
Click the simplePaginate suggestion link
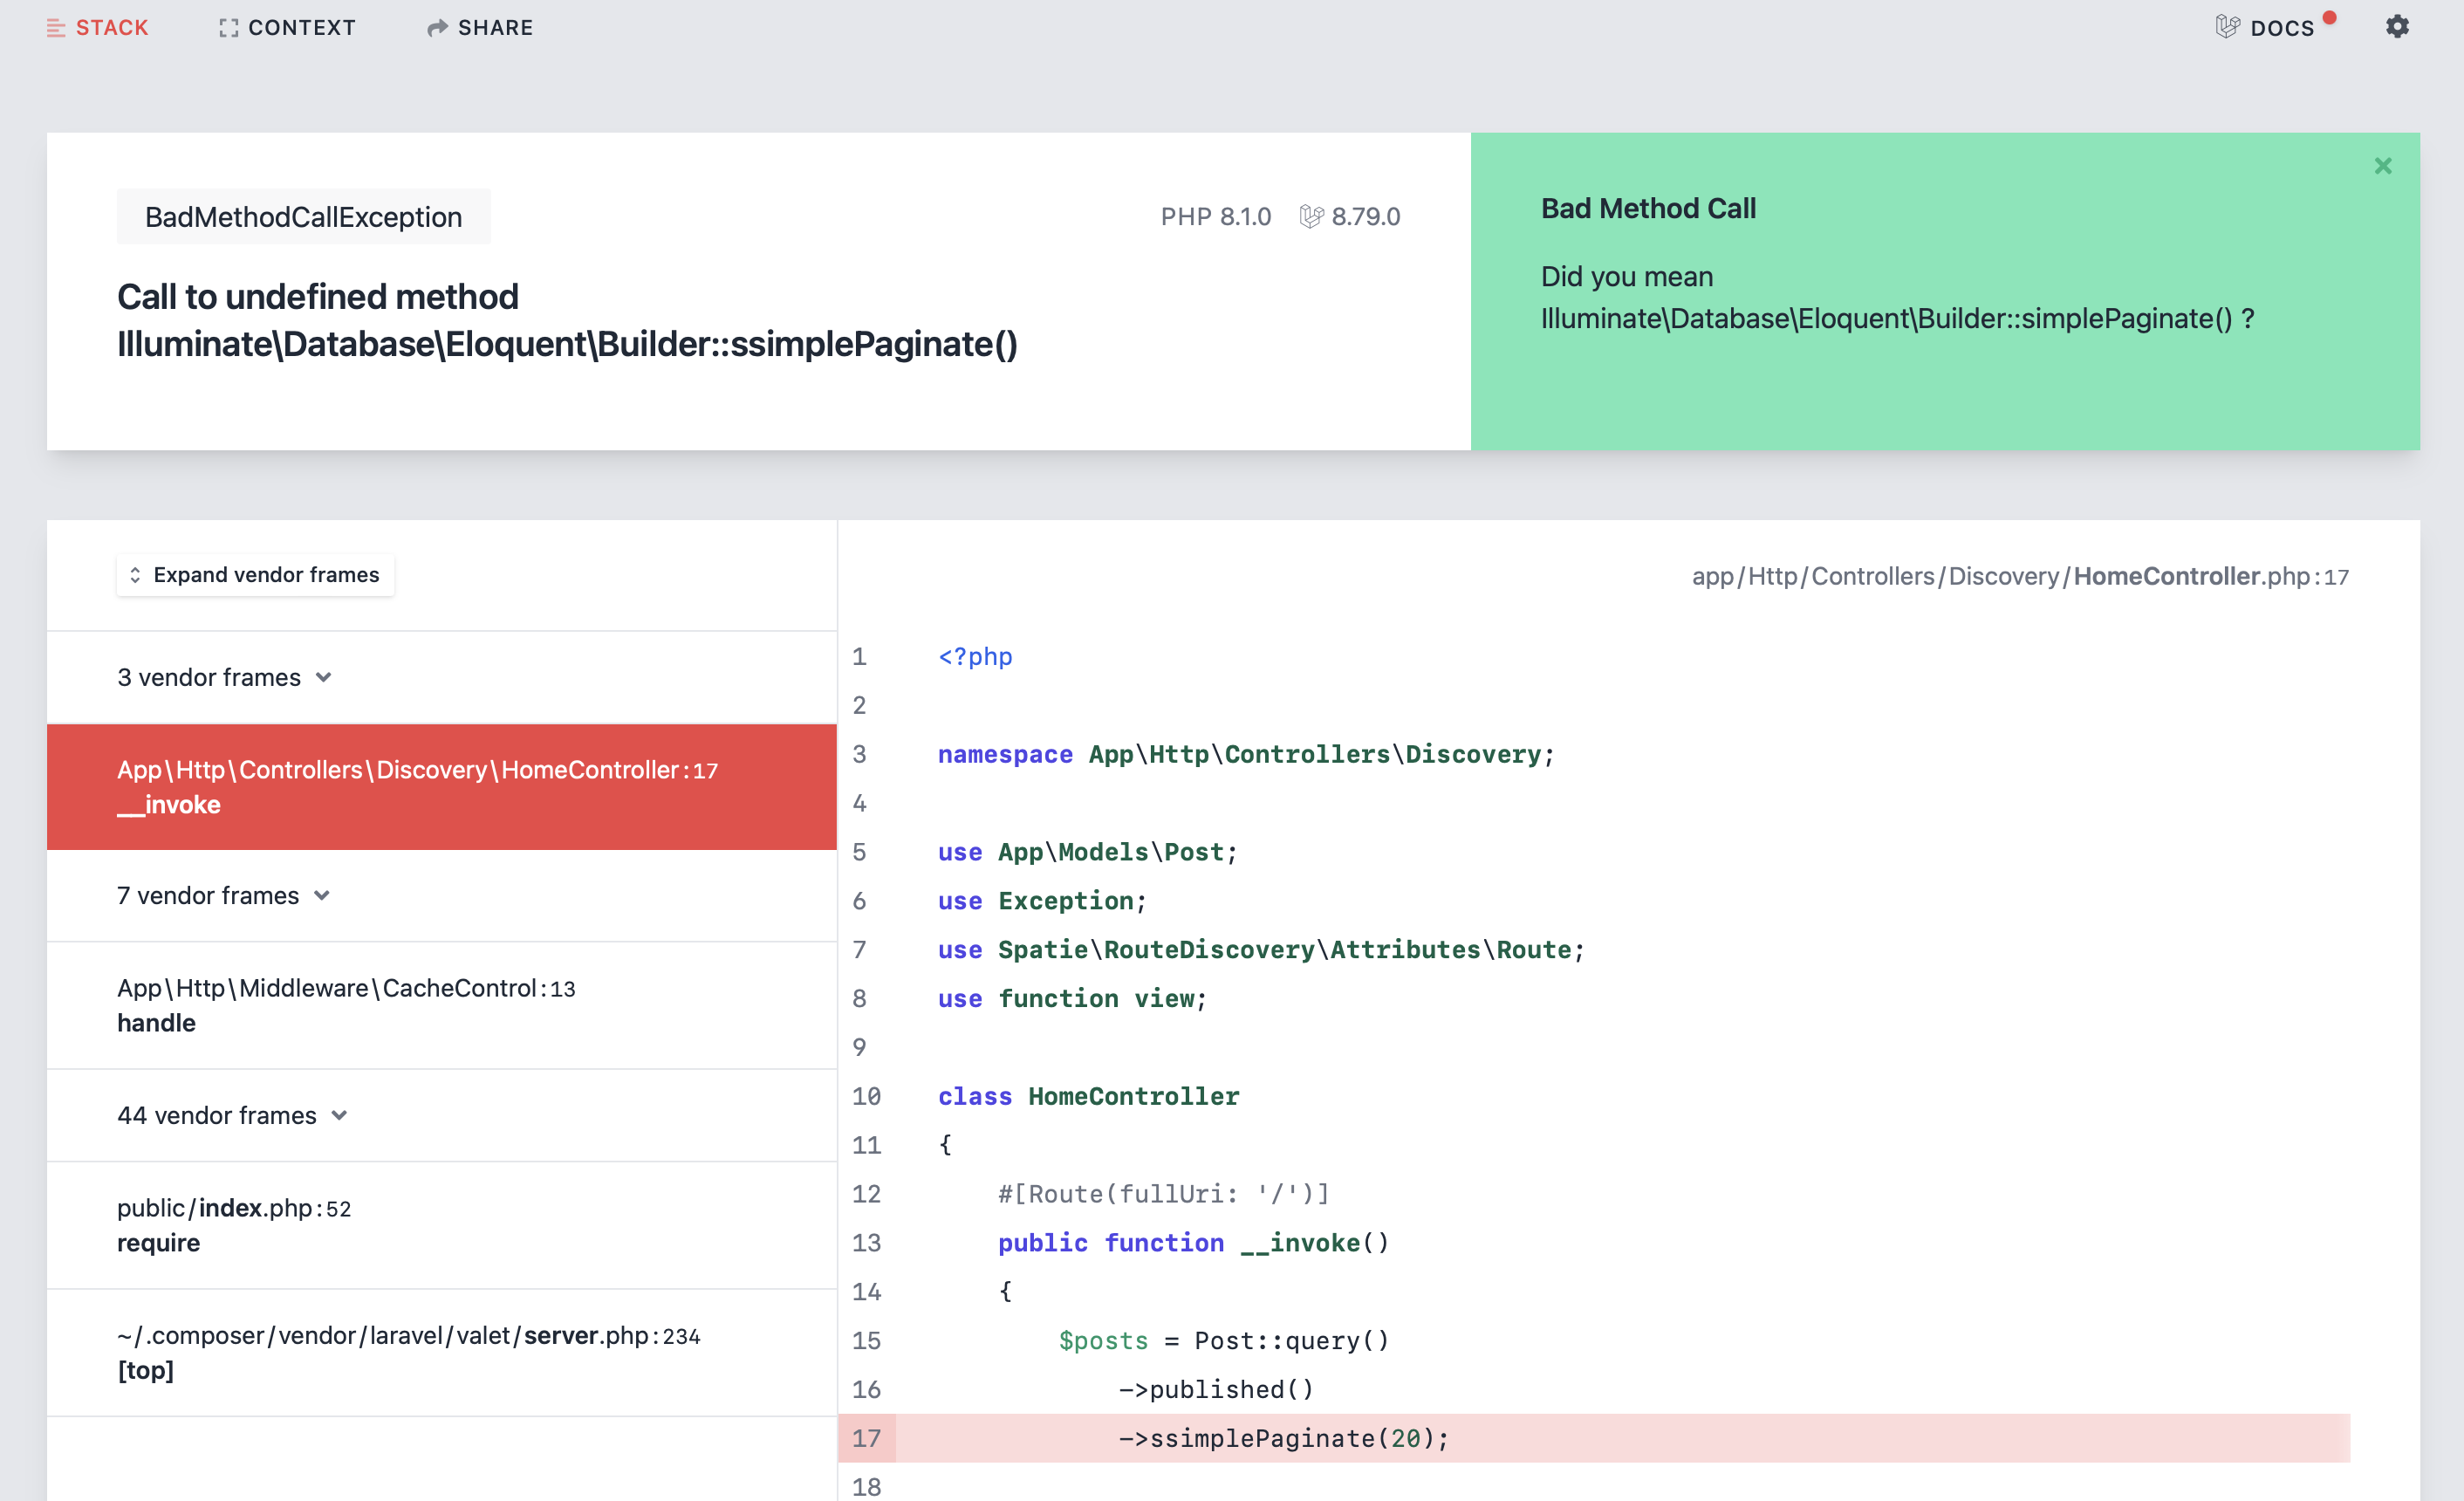click(1890, 317)
